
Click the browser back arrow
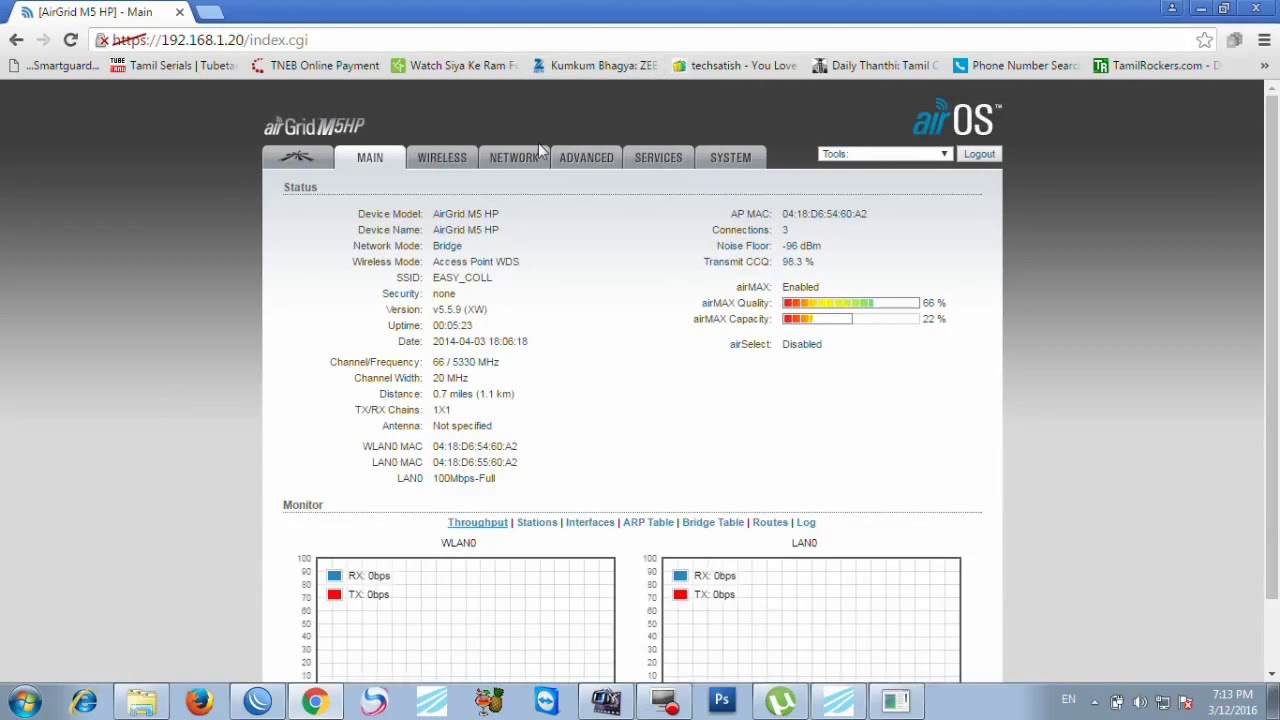(16, 40)
